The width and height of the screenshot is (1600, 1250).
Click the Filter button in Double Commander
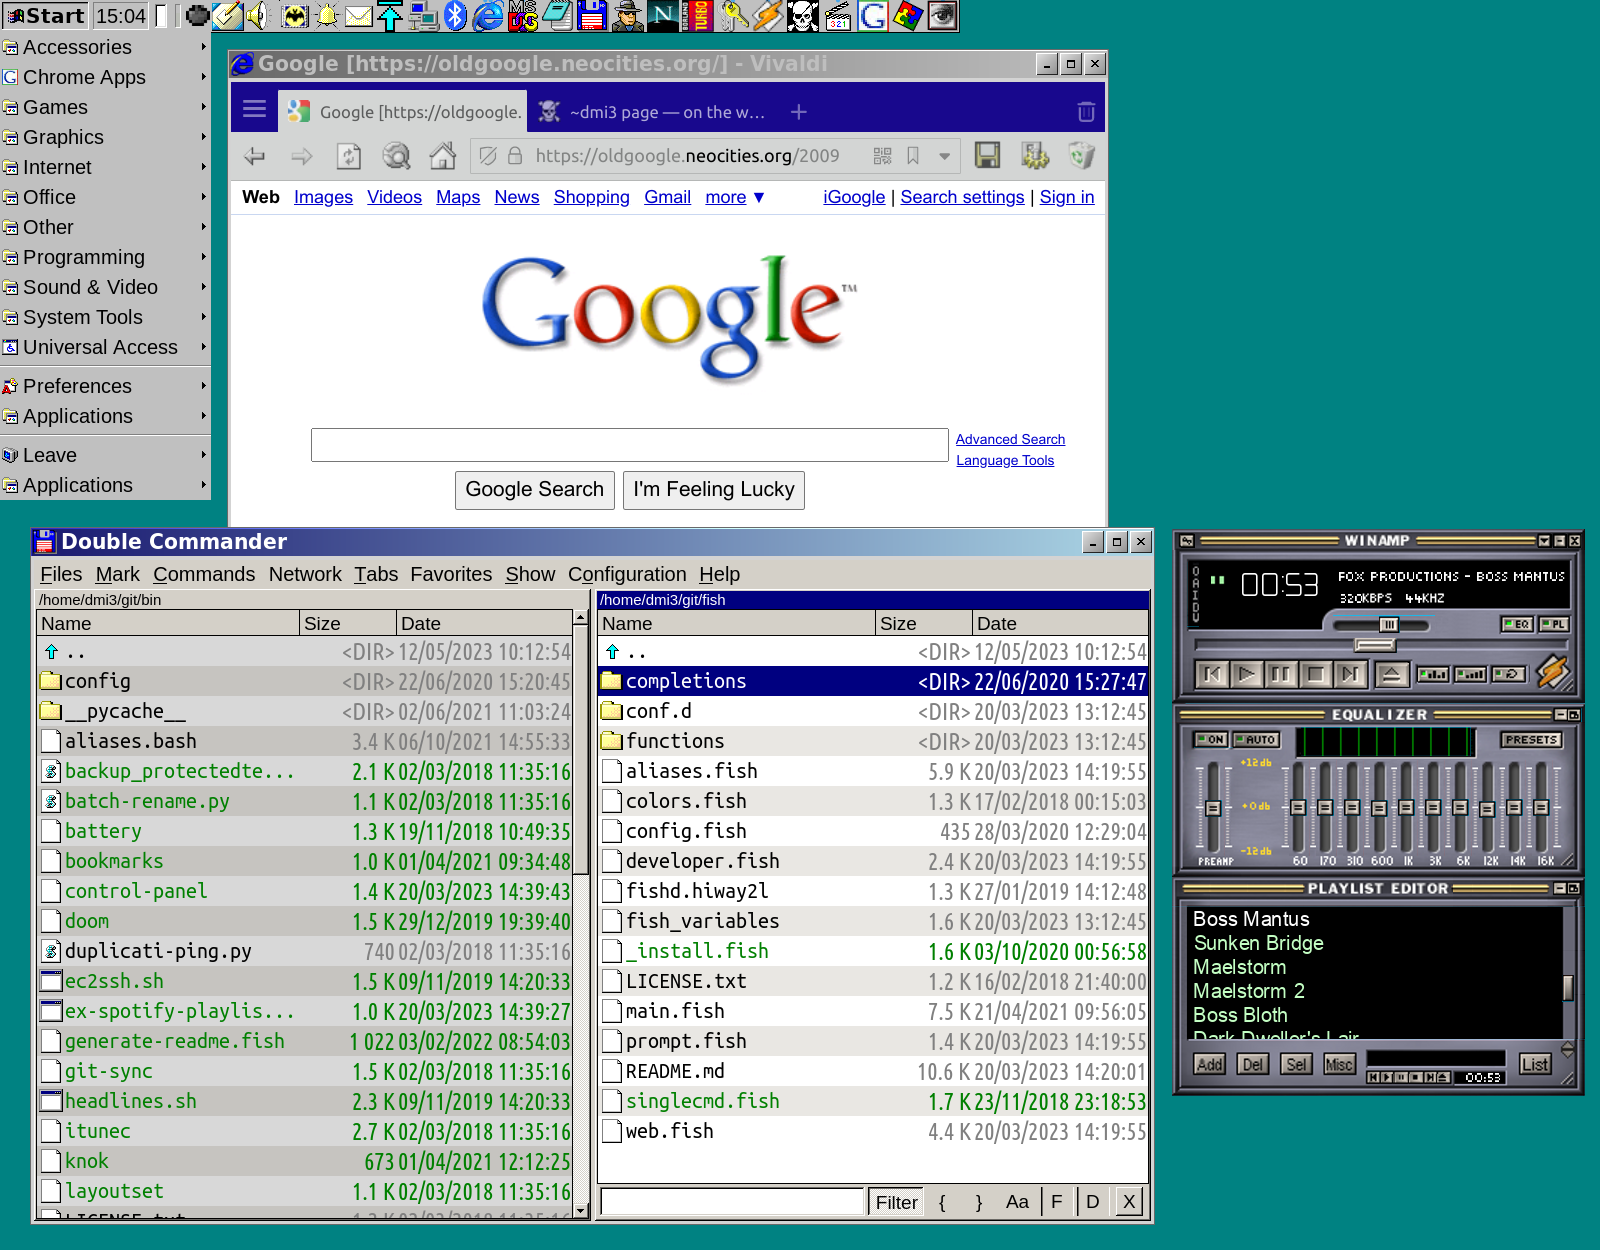[896, 1202]
